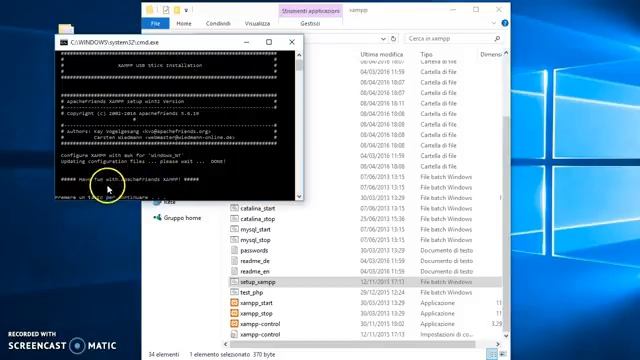Click horizontal scrollbar left arrow in Explorer

pyautogui.click(x=226, y=344)
